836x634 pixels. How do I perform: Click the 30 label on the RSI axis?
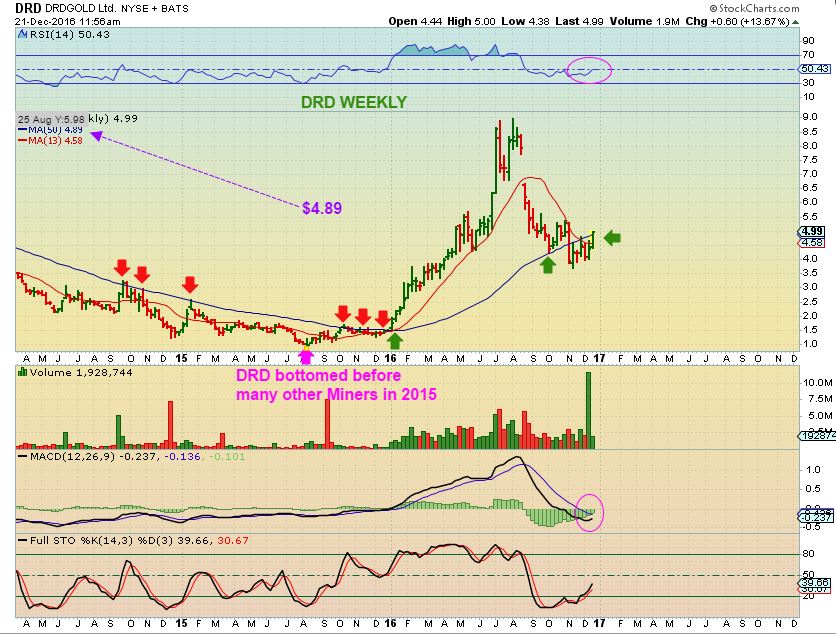(x=808, y=83)
